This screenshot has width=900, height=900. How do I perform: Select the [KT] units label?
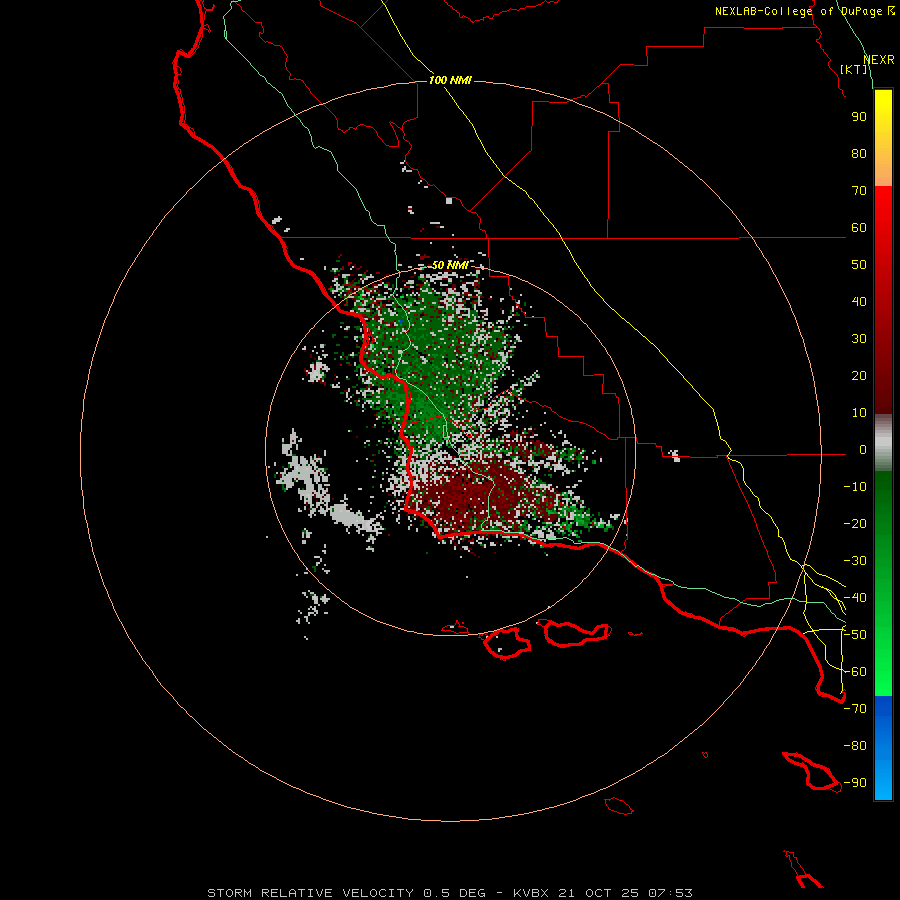[x=854, y=69]
